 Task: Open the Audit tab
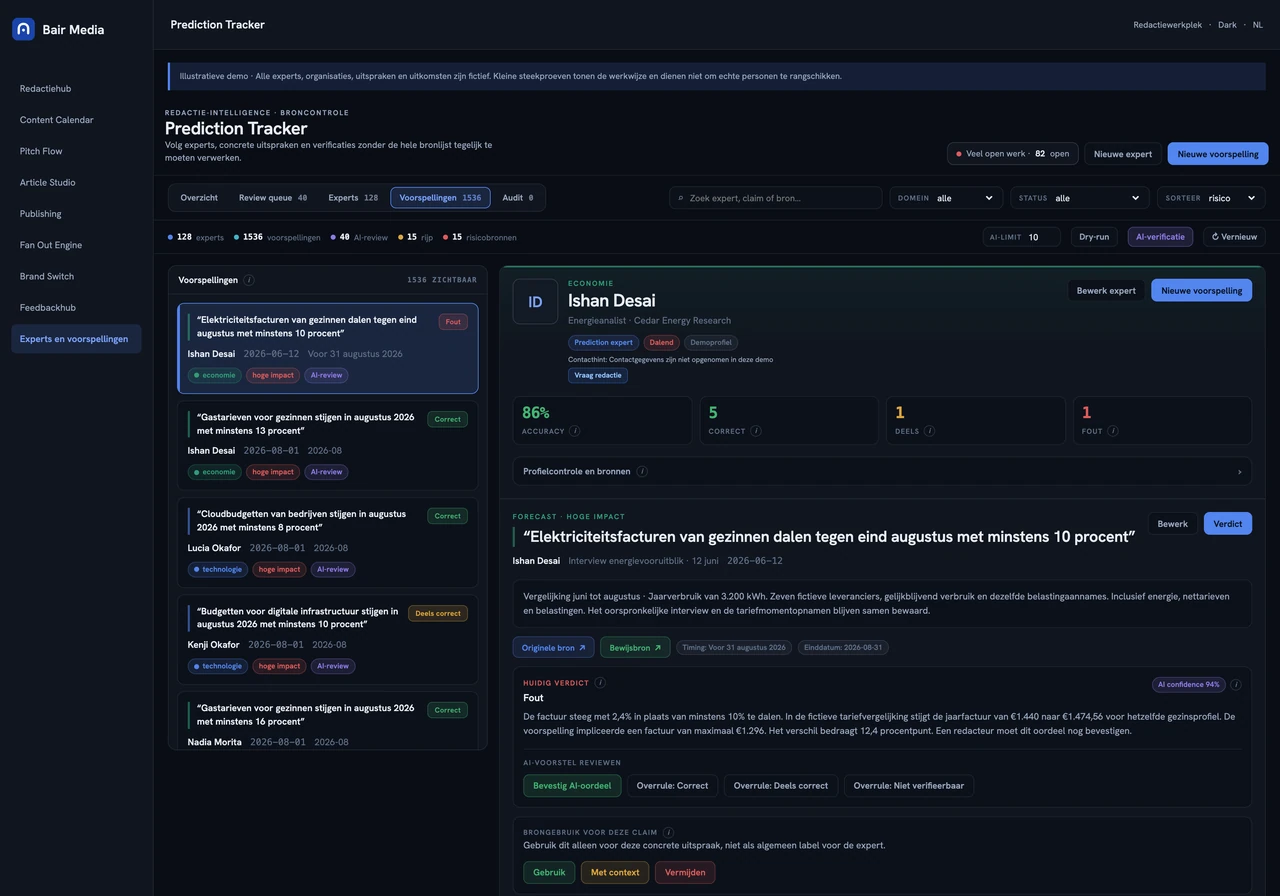[x=518, y=198]
